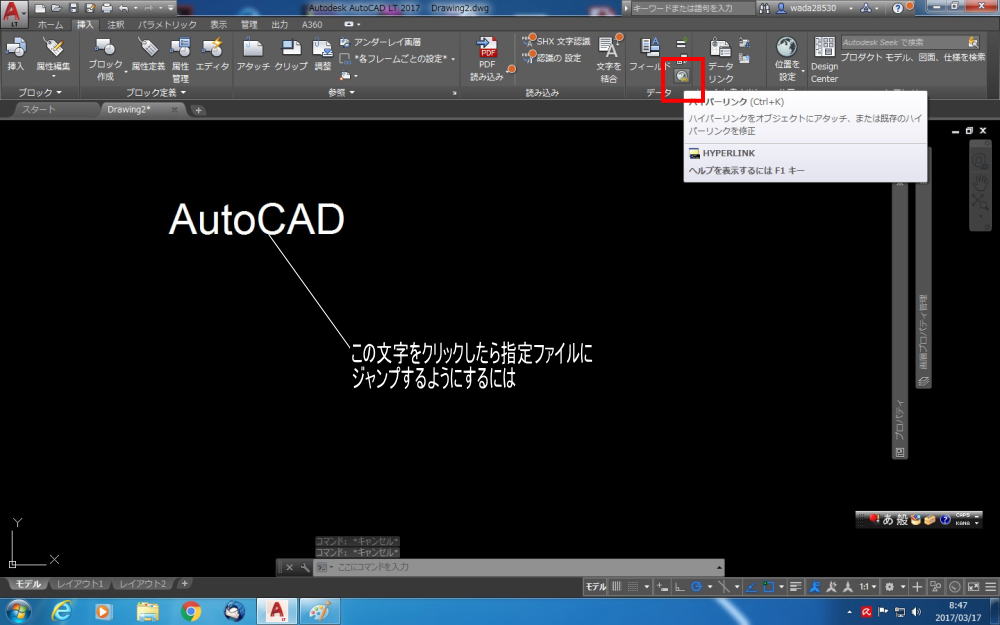
Task: Select the 属性定義 define attributes tool
Action: 148,54
